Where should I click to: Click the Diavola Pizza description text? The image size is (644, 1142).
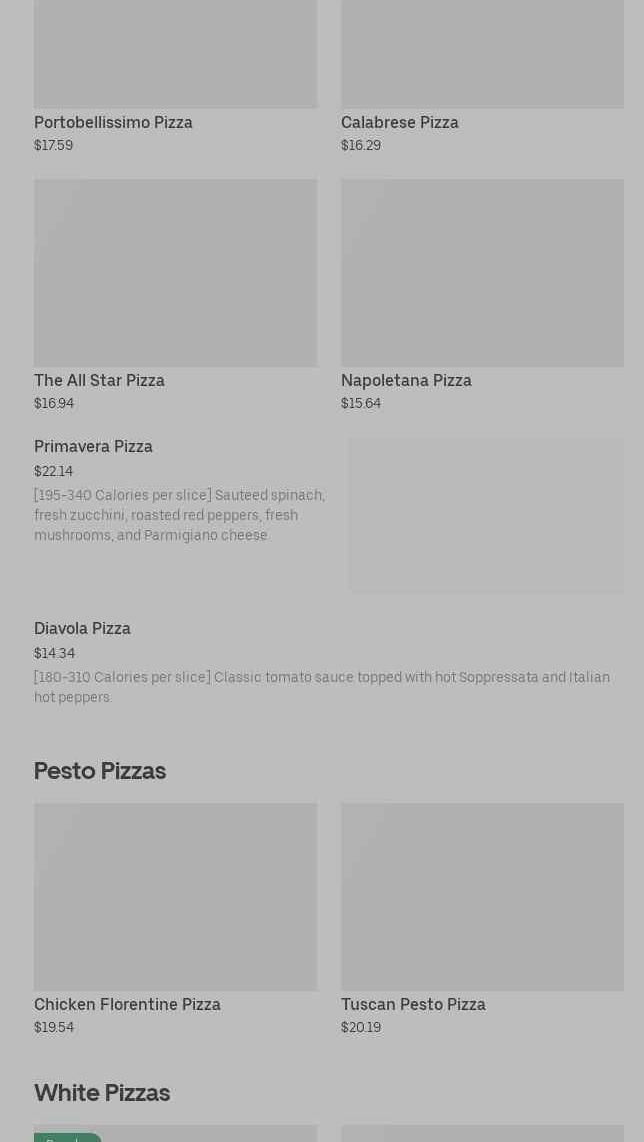[x=321, y=687]
